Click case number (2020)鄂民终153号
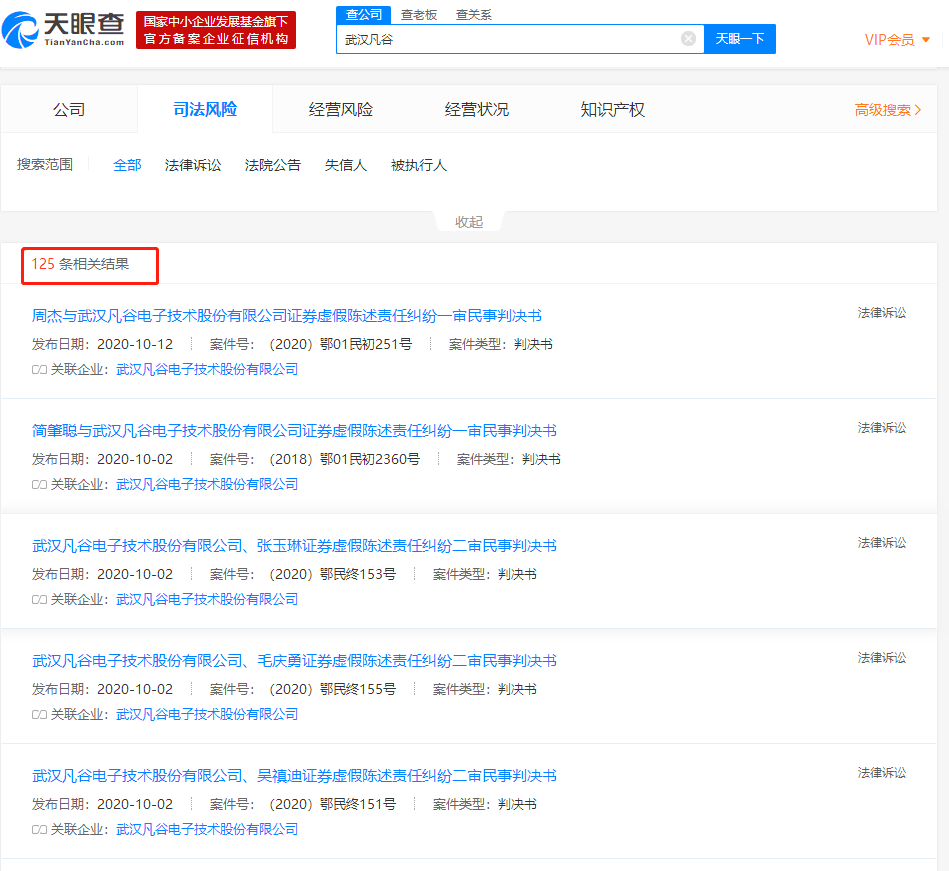Viewport: 949px width, 871px height. point(333,574)
